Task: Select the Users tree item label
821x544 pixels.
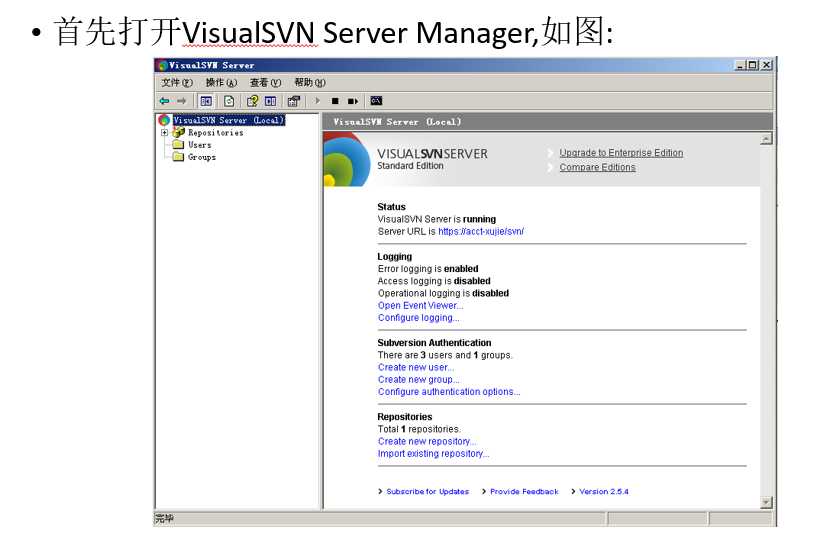Action: point(199,145)
